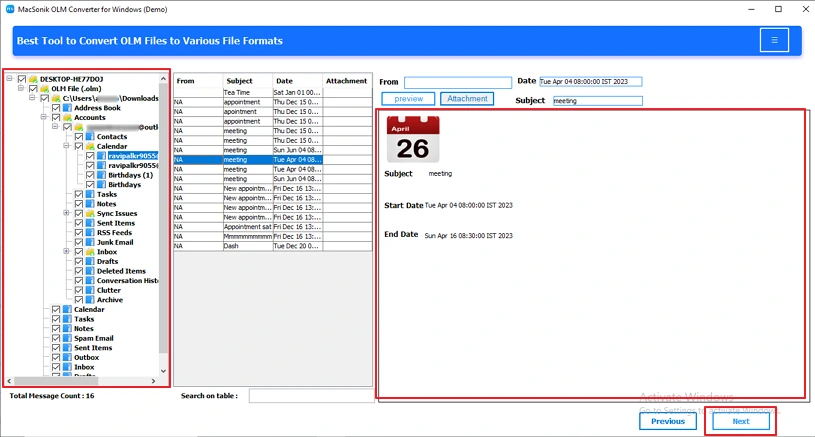Click the Tasks folder icon under Accounts
Screen dimensions: 815x437
(x=90, y=194)
